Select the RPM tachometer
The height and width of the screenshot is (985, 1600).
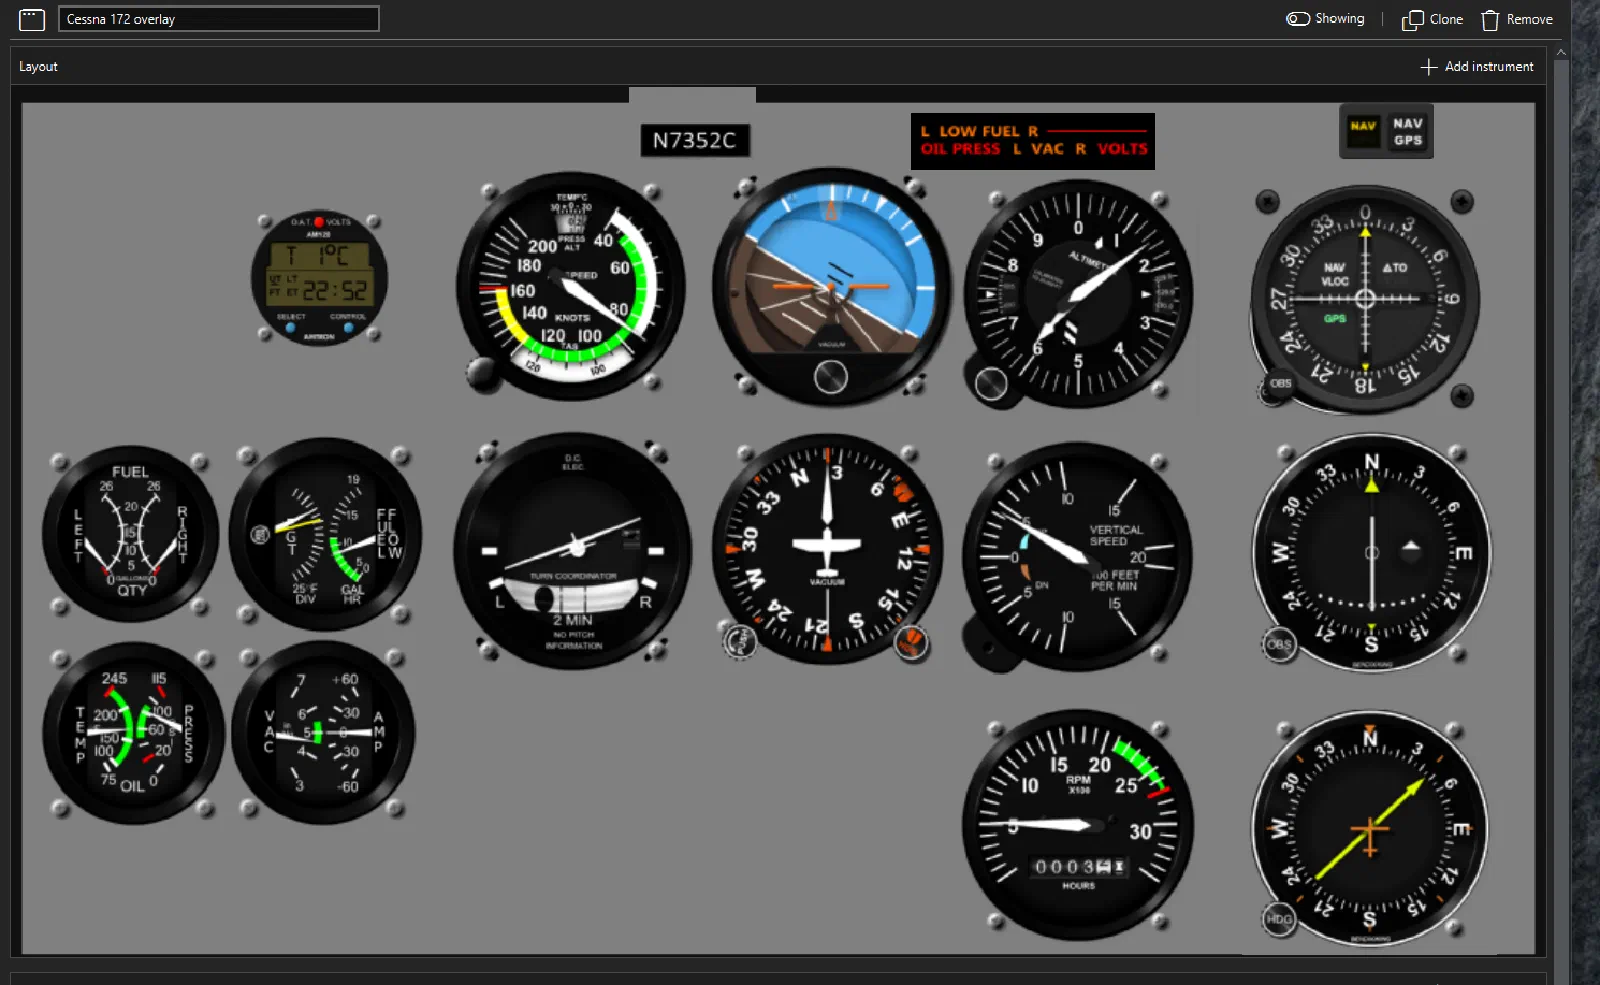click(x=1078, y=825)
